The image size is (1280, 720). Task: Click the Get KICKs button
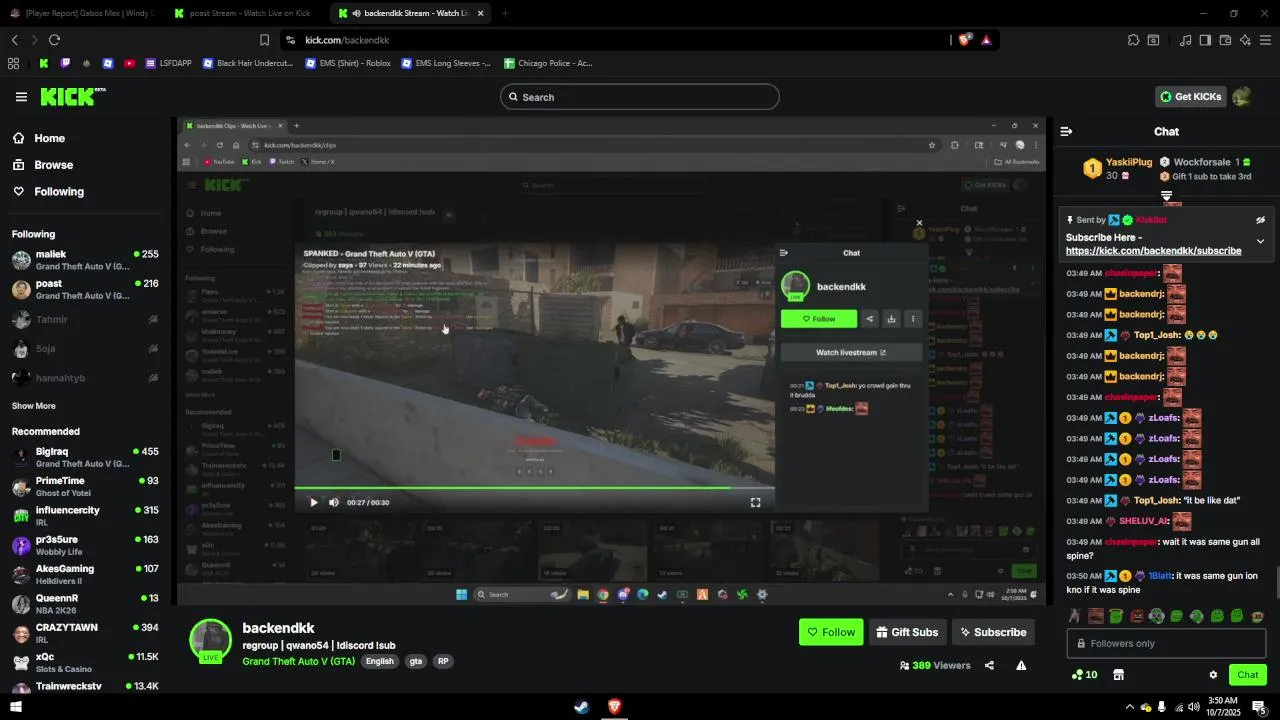click(x=1191, y=97)
